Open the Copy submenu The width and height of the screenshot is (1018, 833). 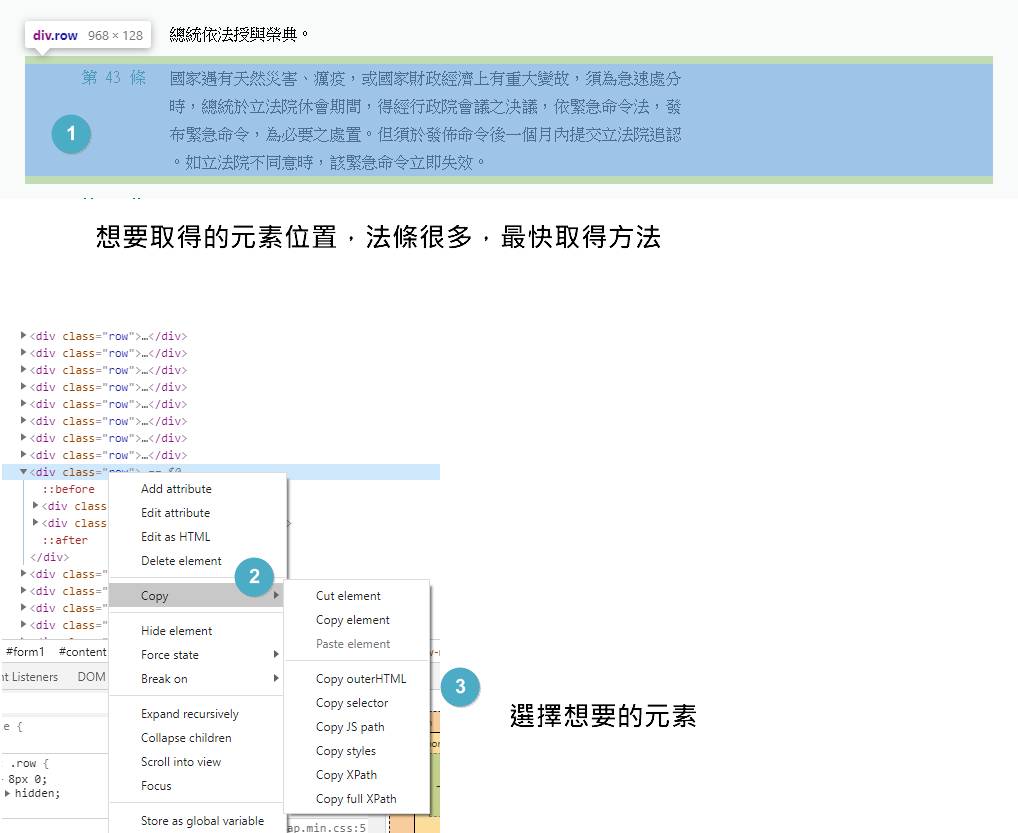pyautogui.click(x=155, y=596)
